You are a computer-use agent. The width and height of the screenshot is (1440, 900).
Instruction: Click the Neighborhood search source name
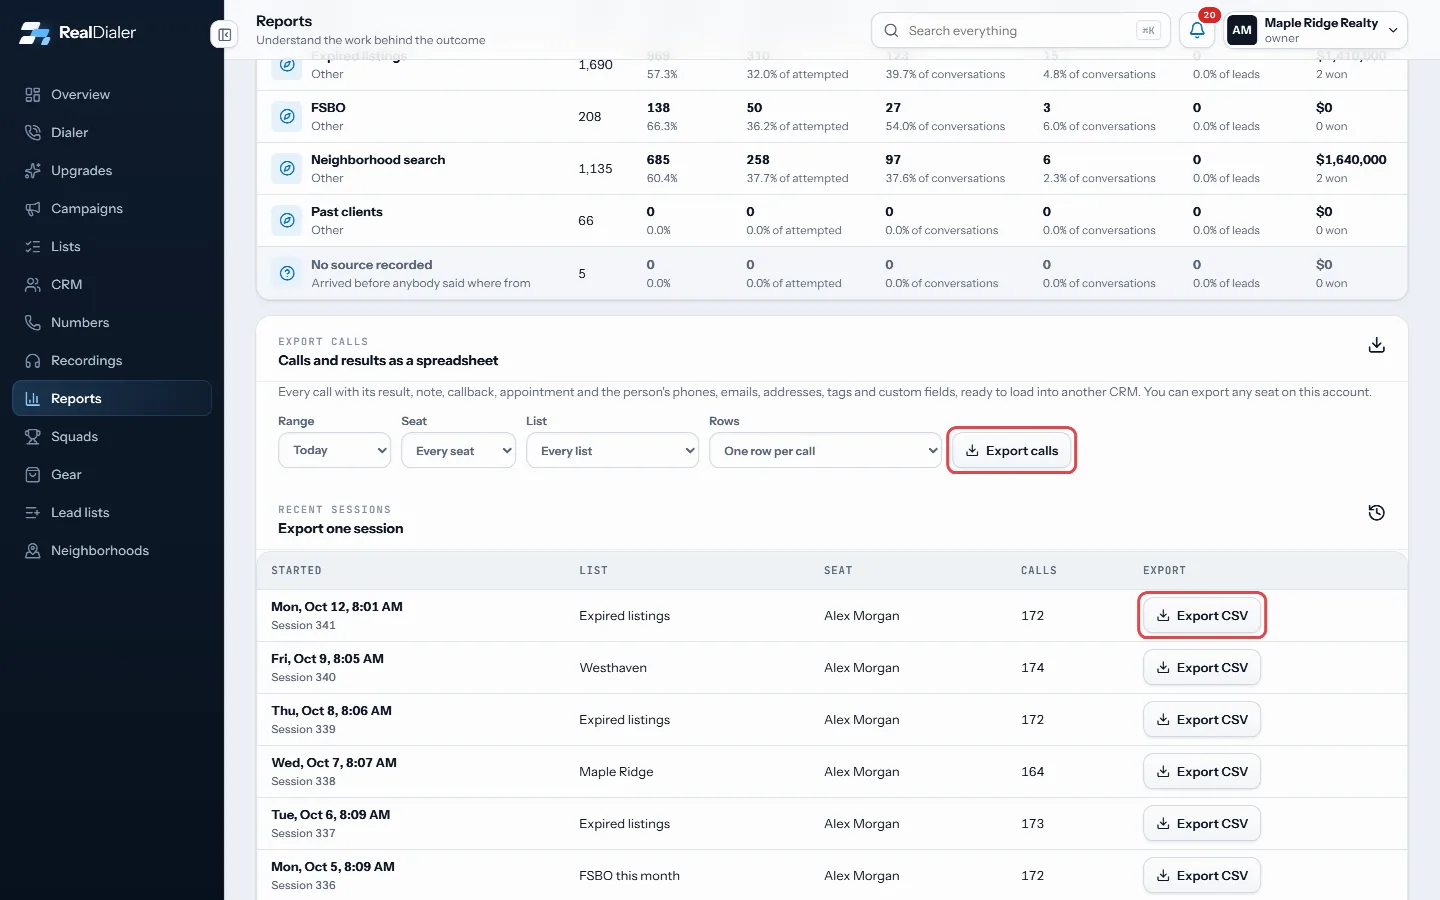(378, 160)
